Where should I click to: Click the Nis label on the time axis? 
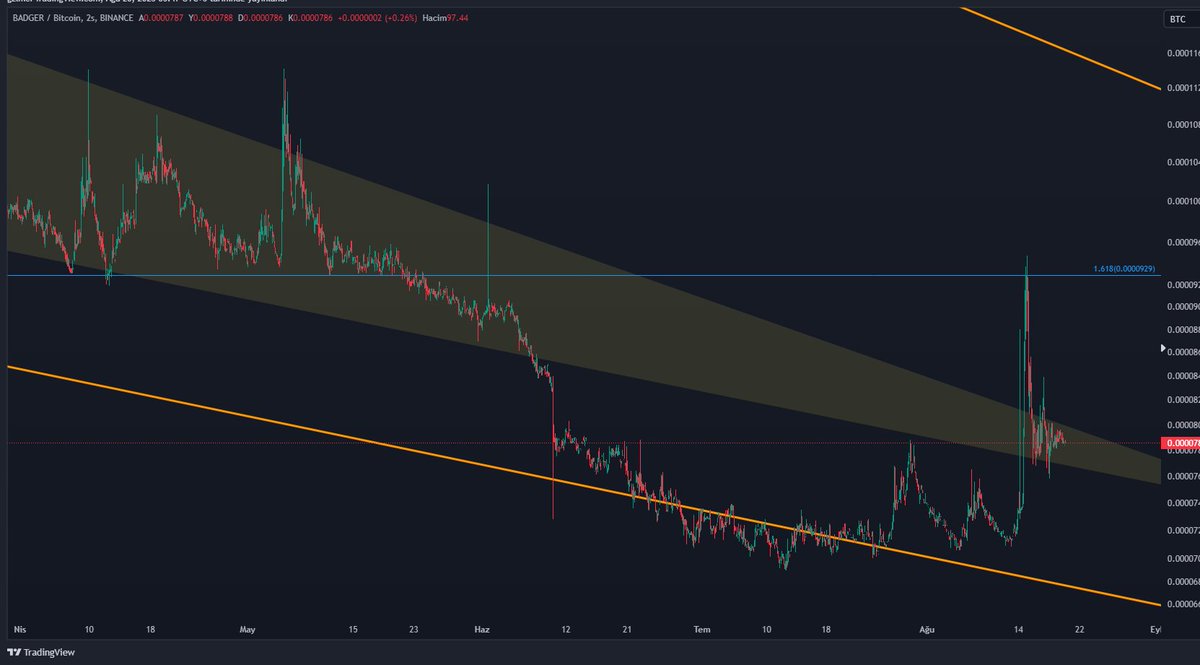18,629
